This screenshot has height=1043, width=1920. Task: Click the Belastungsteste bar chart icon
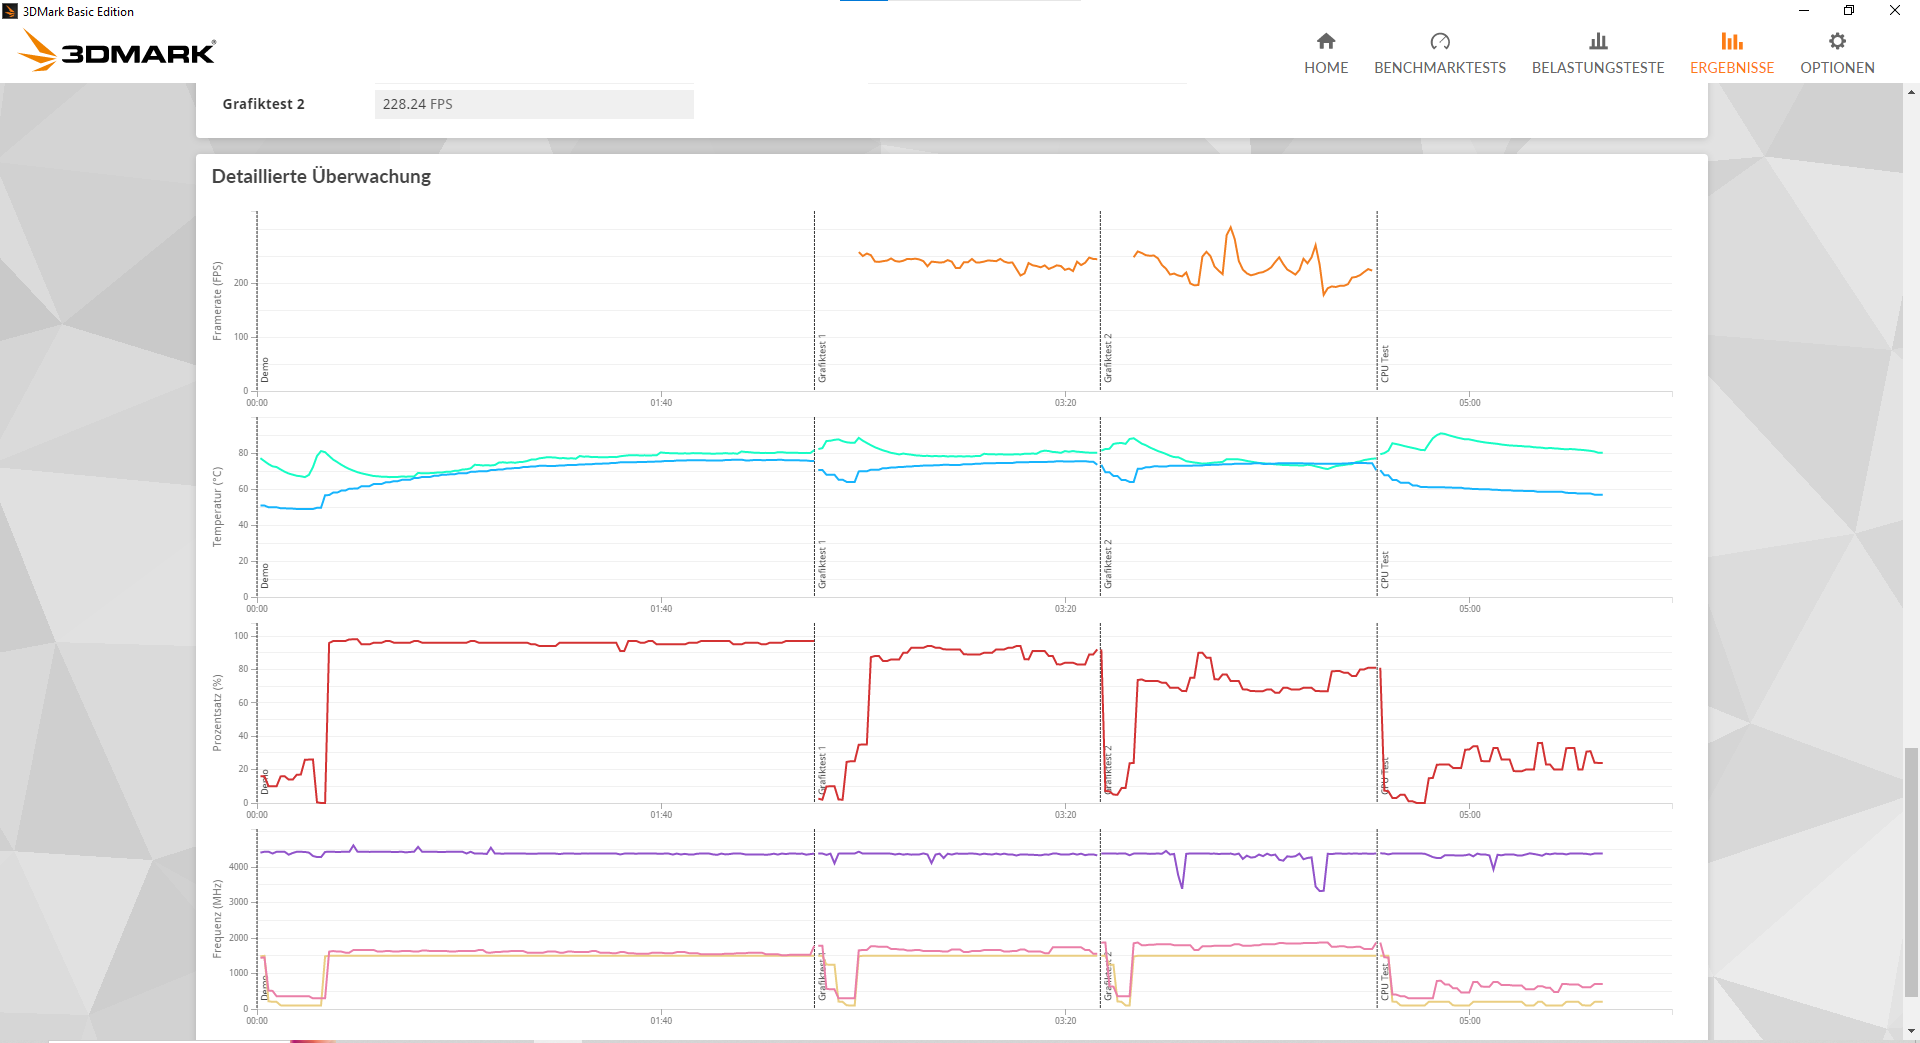[x=1598, y=41]
